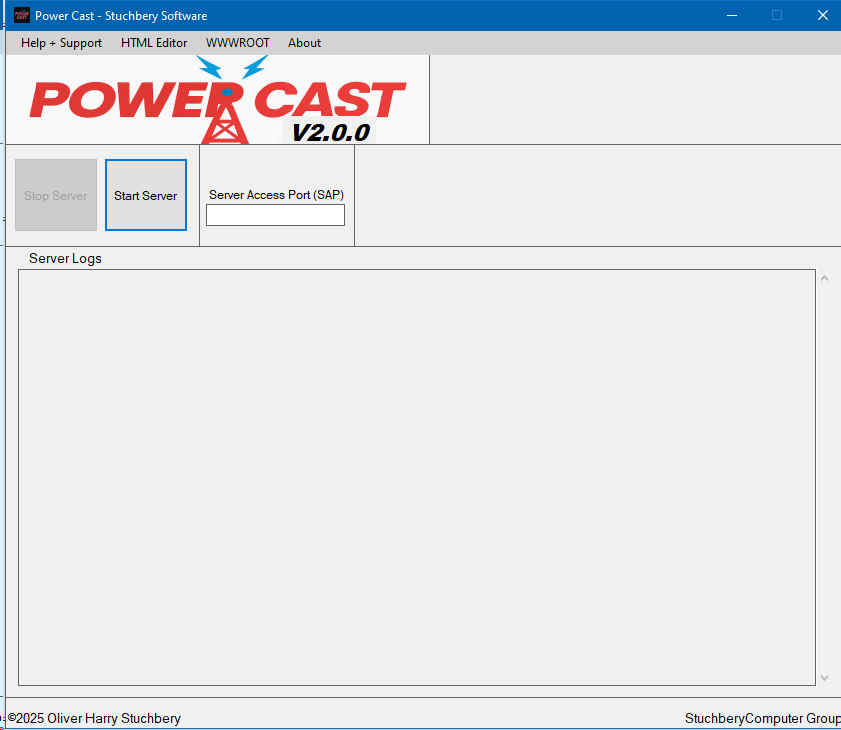Minimize the Power Cast window
The height and width of the screenshot is (730, 841).
732,15
